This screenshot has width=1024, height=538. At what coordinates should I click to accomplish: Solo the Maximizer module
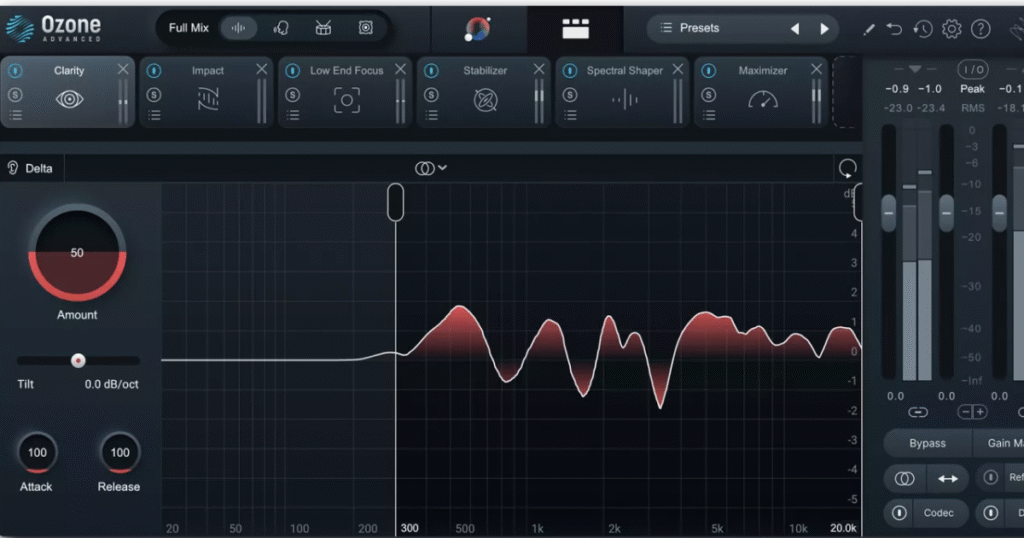[x=709, y=95]
